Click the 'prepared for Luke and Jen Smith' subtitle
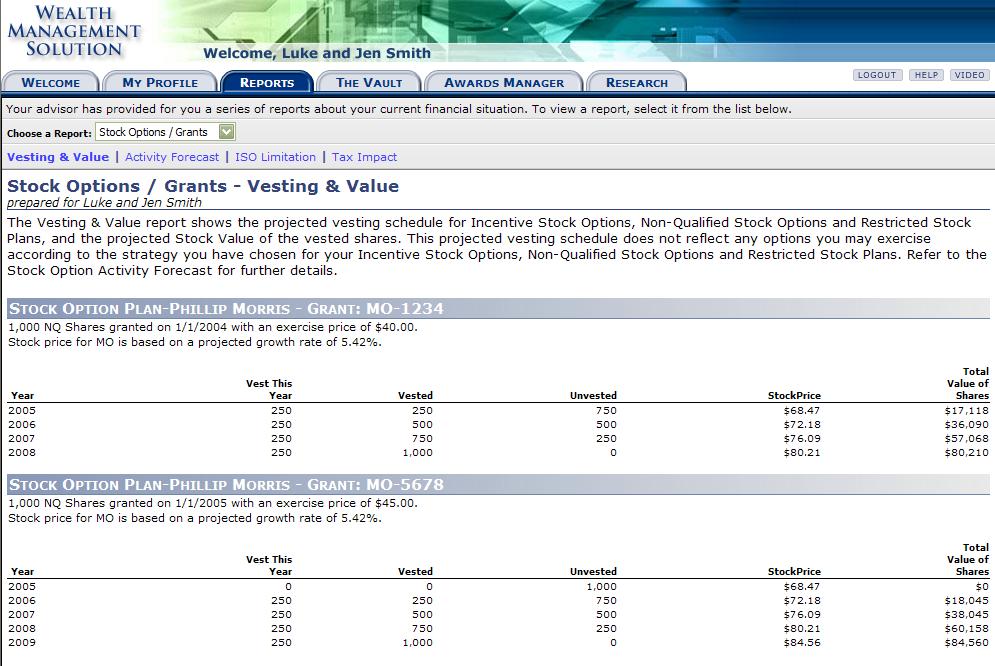This screenshot has height=666, width=995. [x=105, y=202]
